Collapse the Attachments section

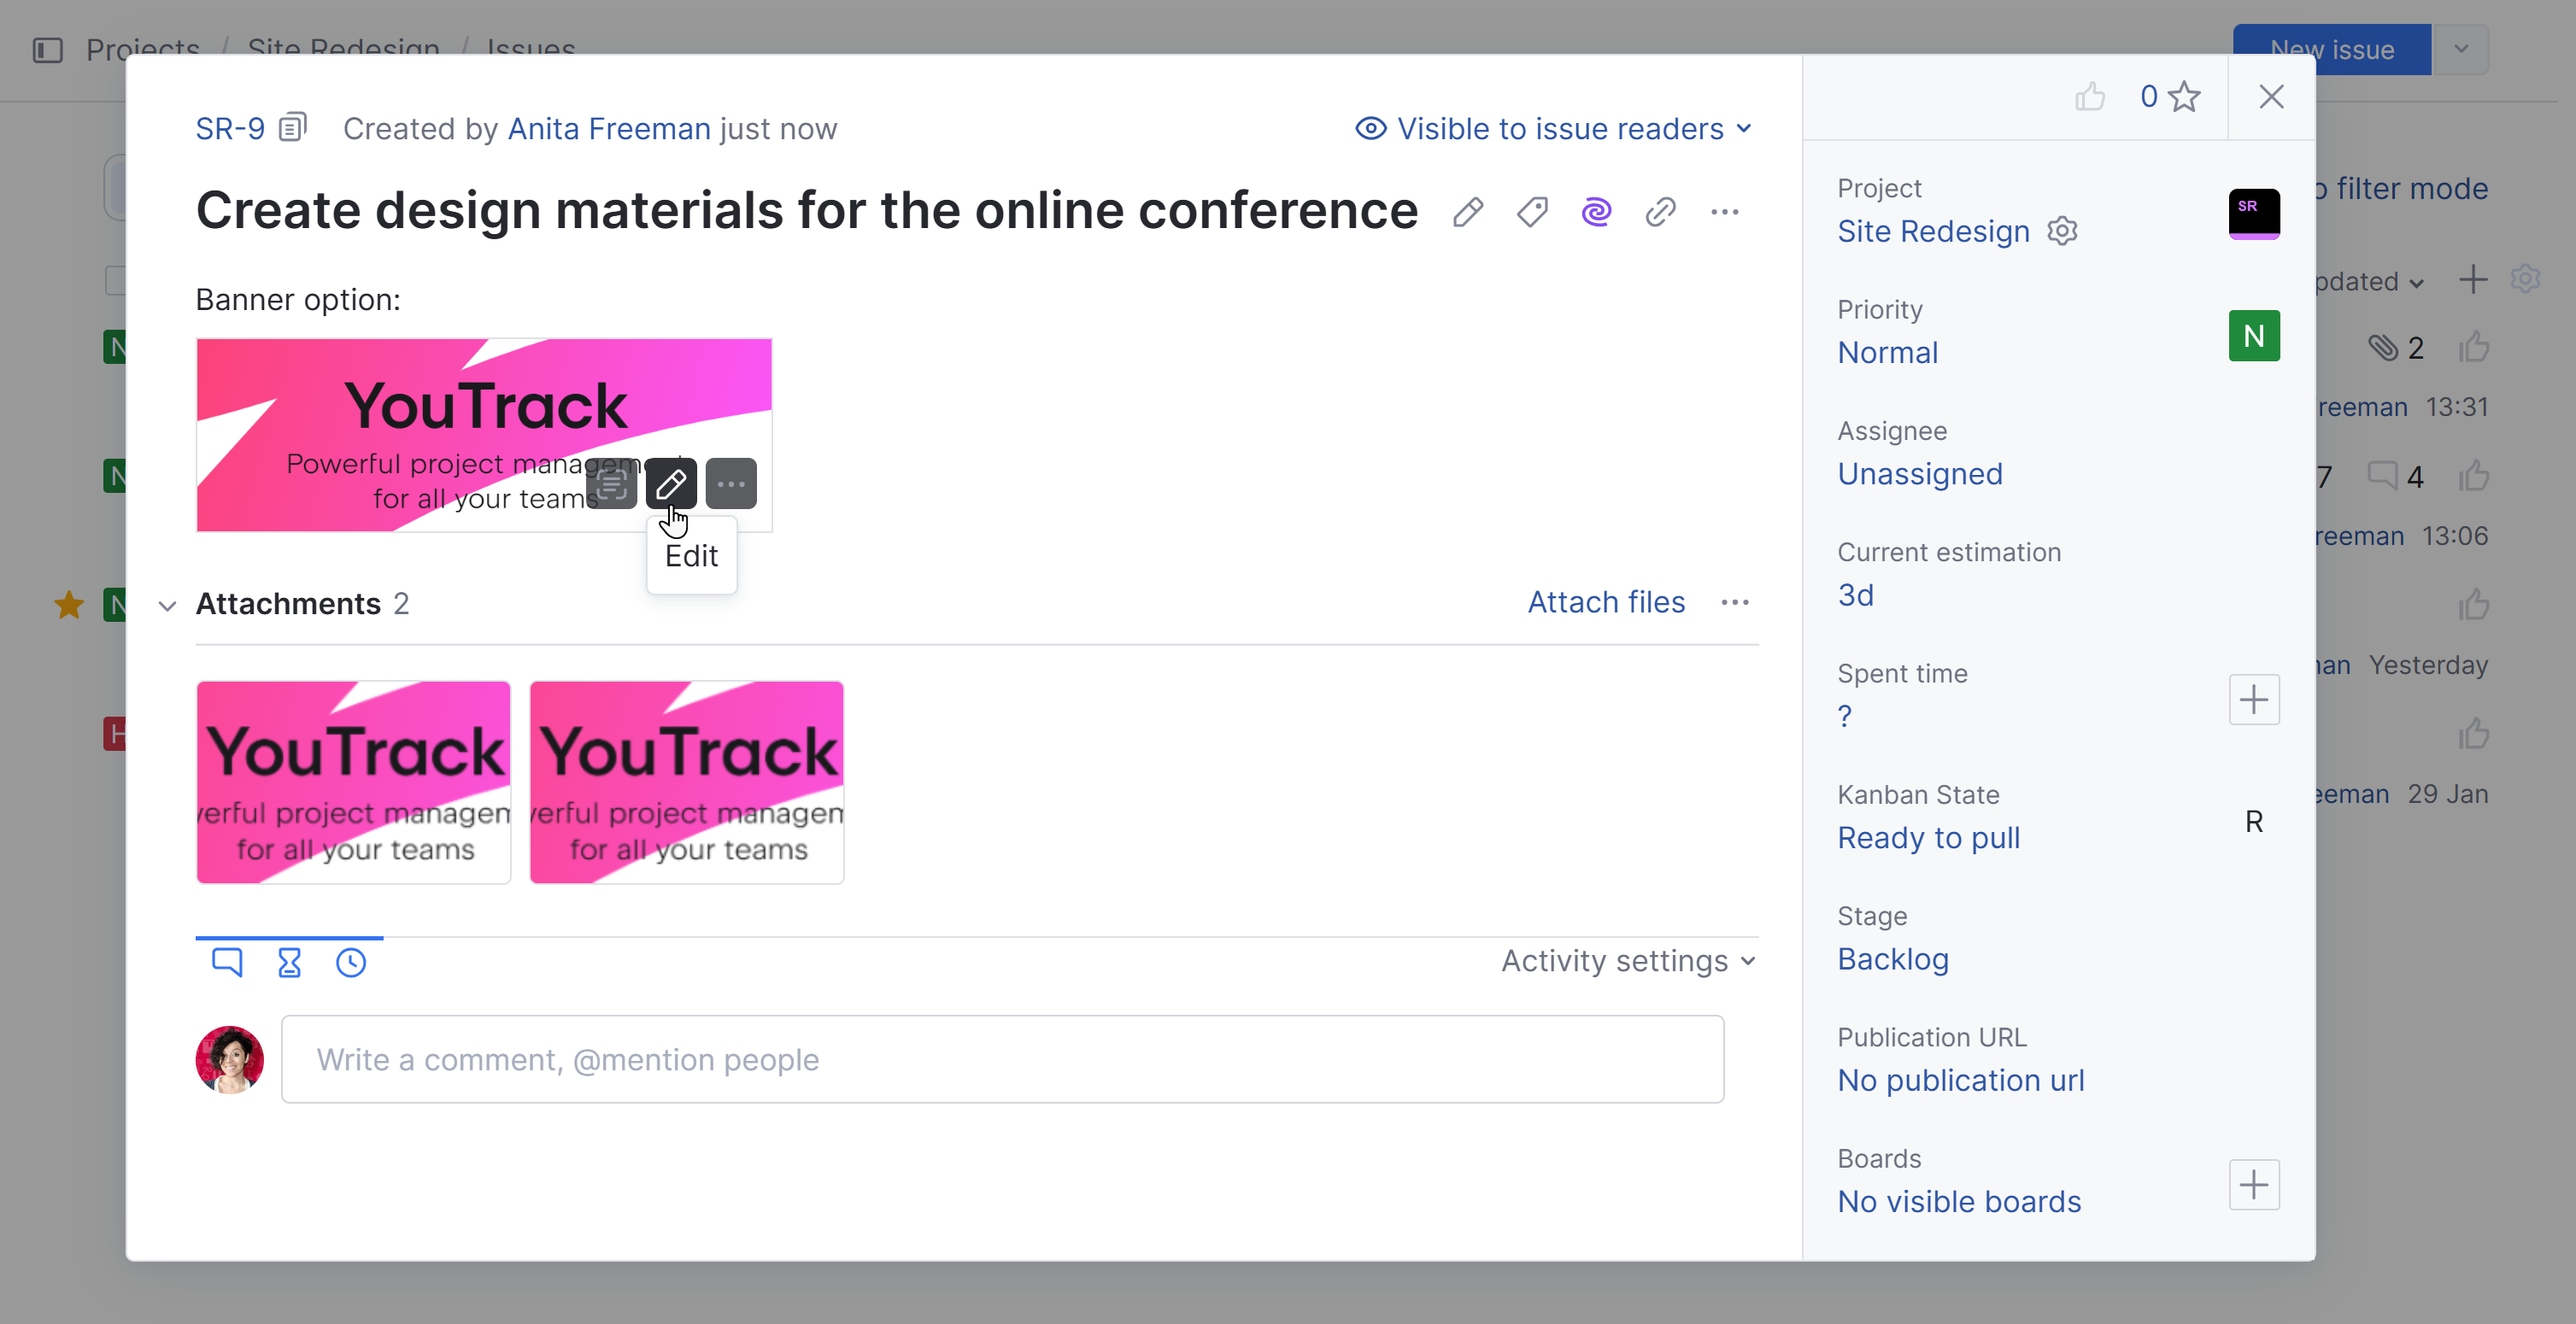pos(167,605)
